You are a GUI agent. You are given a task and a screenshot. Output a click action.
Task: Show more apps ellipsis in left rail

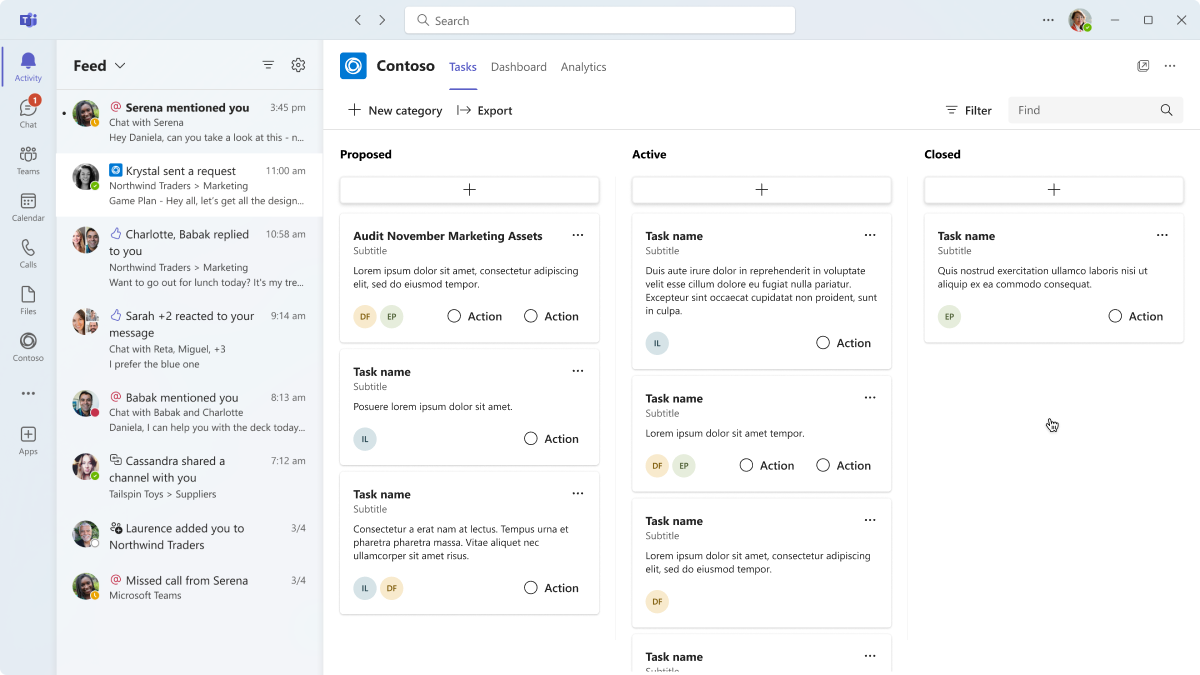(28, 393)
